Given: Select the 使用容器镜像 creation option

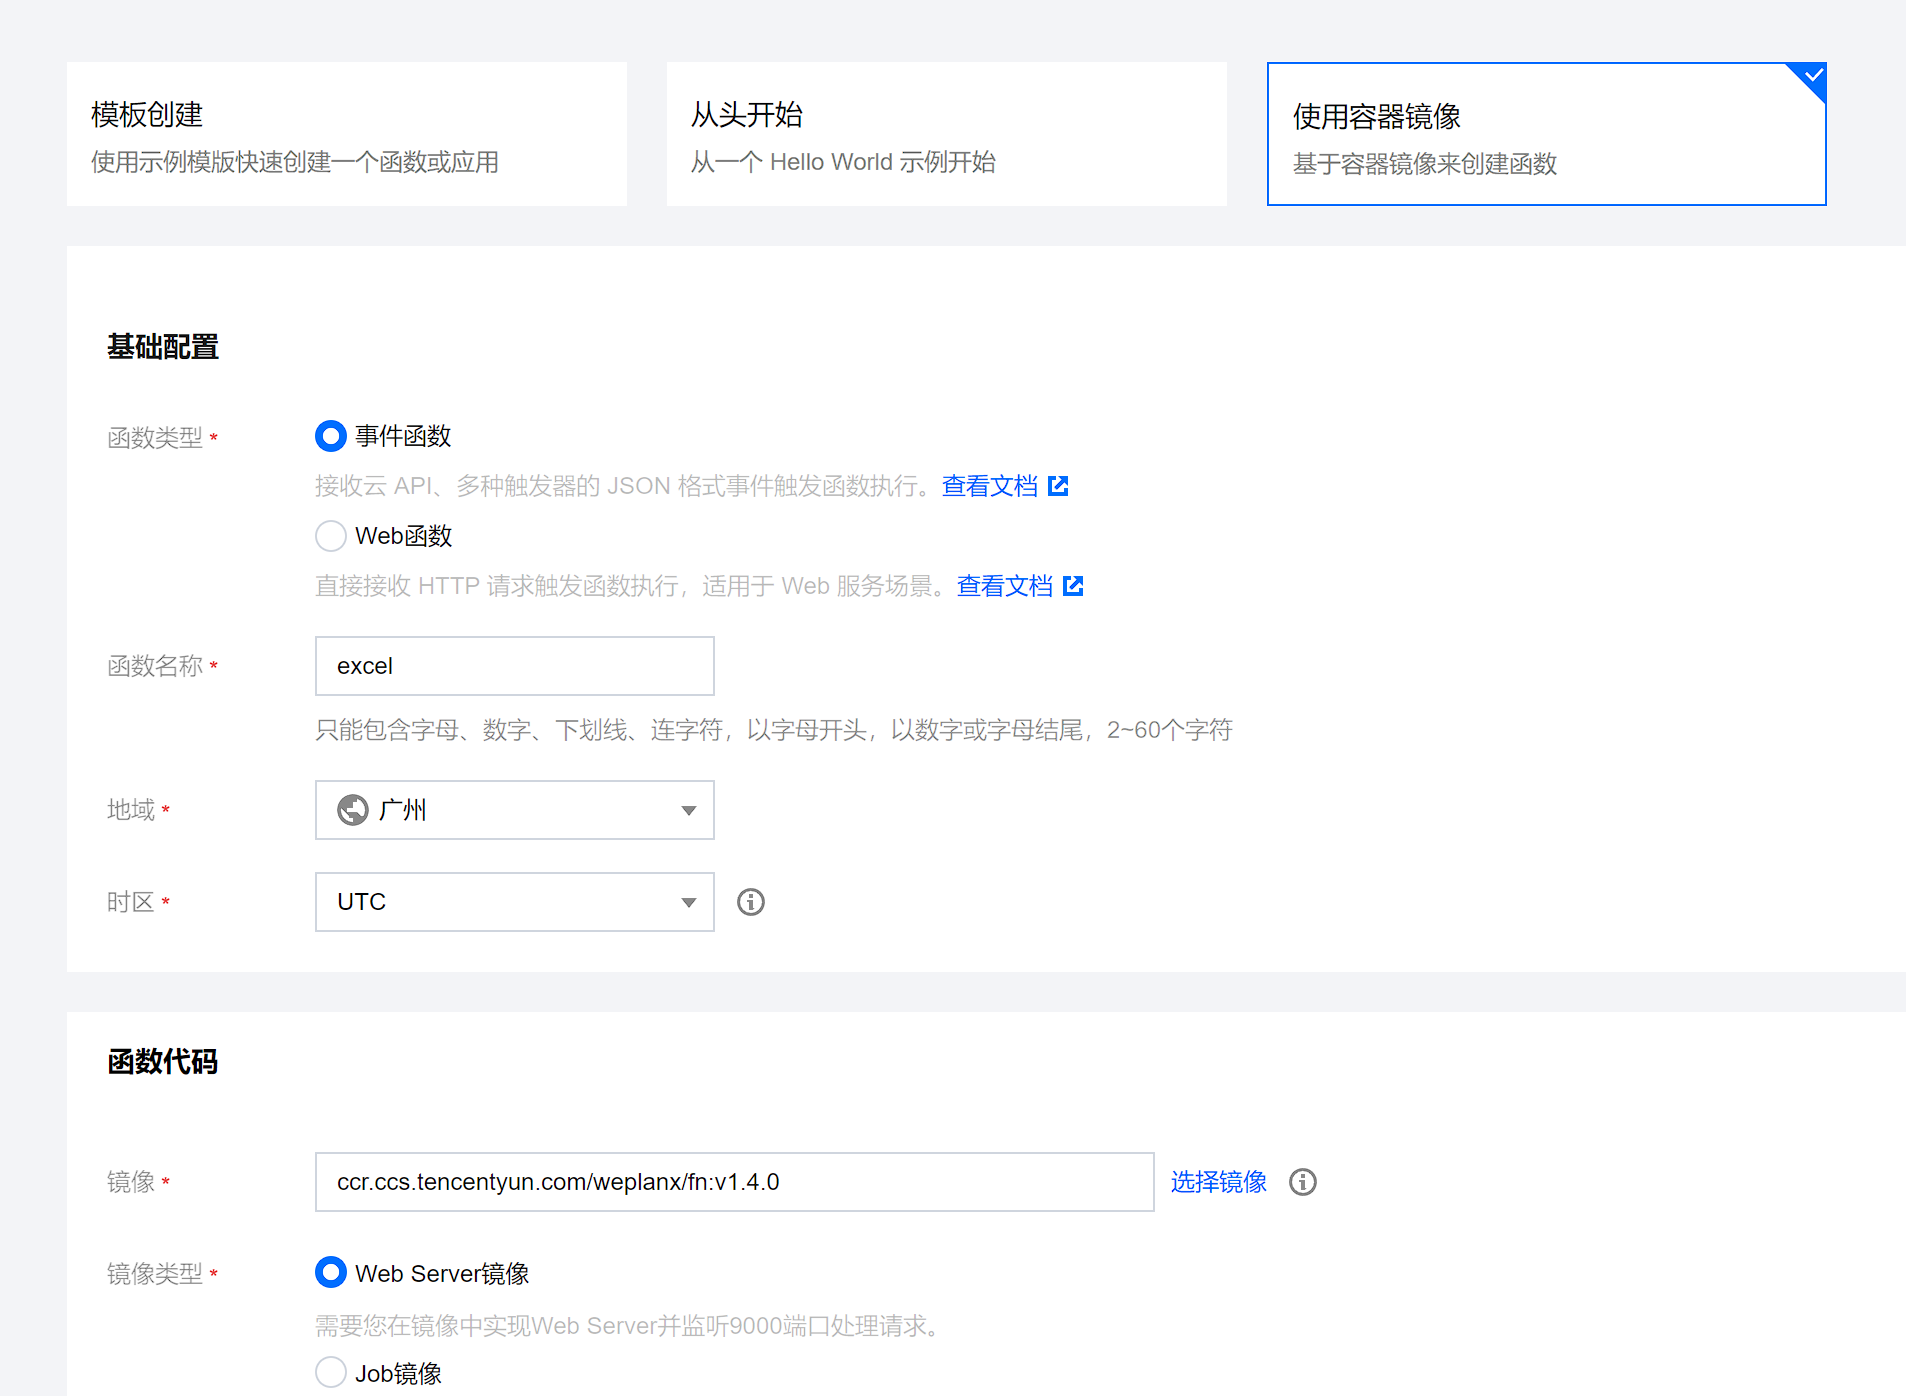Looking at the screenshot, I should 1545,134.
